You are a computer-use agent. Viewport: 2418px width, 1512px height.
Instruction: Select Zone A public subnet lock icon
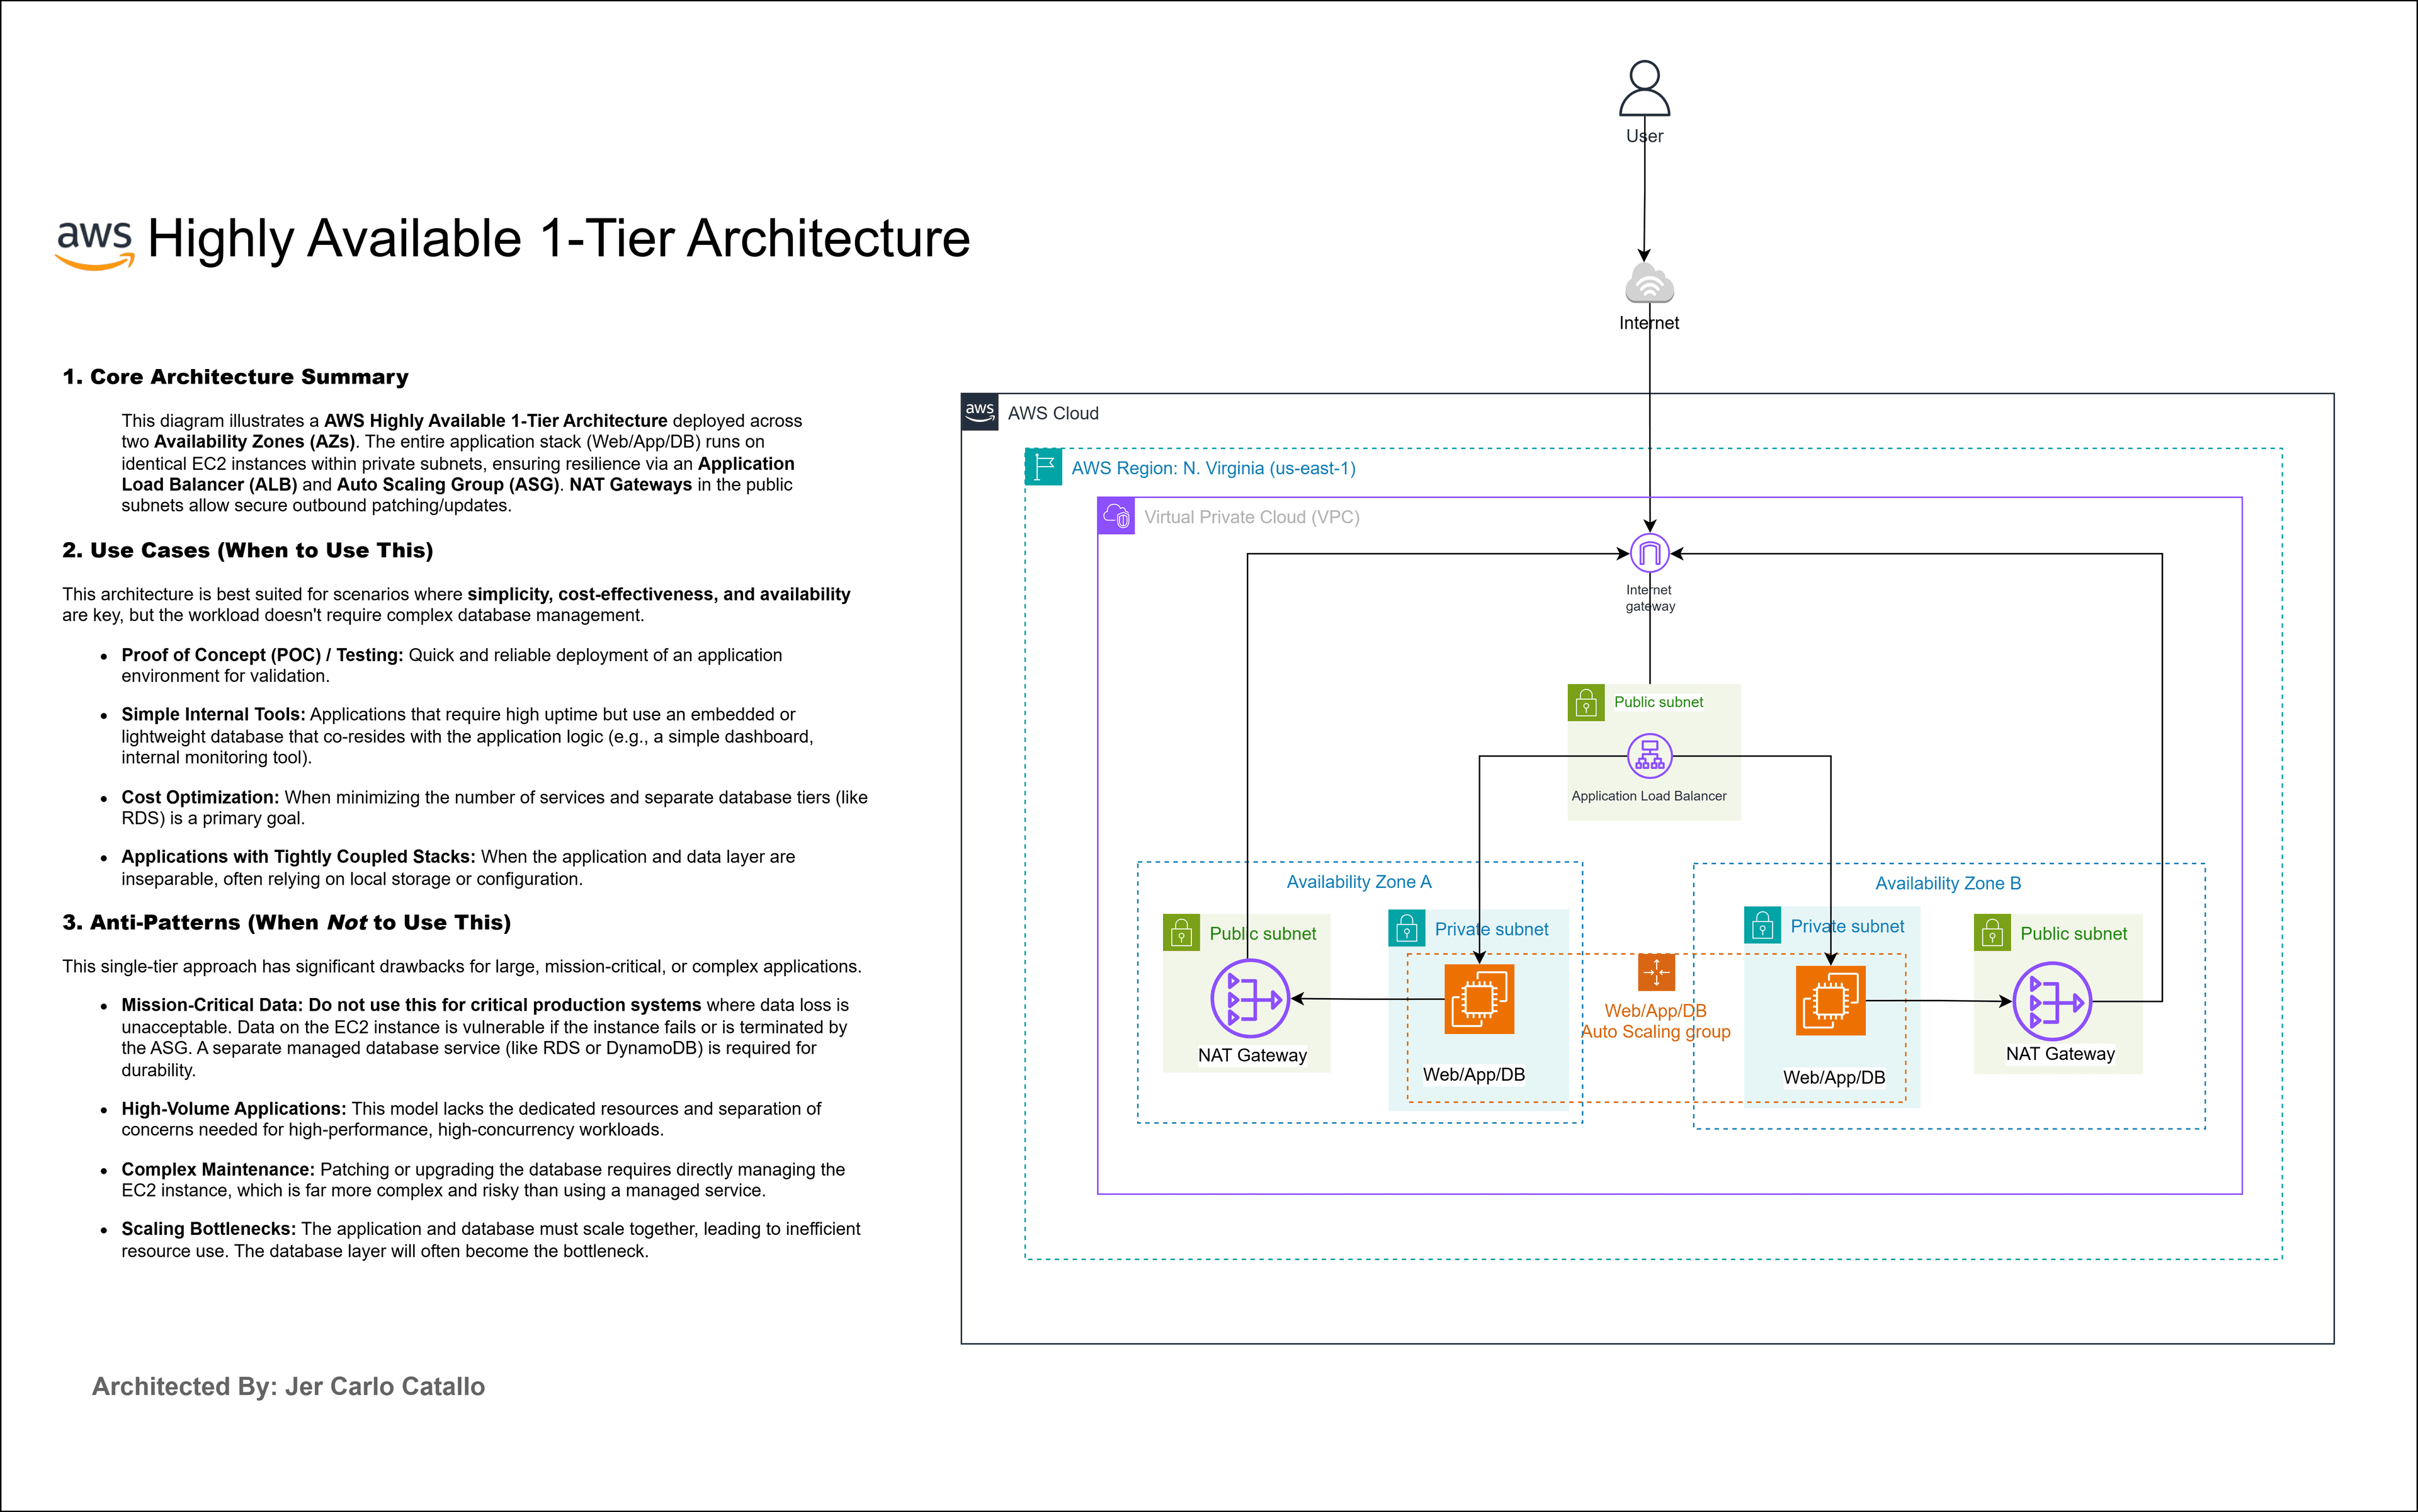(x=1181, y=933)
